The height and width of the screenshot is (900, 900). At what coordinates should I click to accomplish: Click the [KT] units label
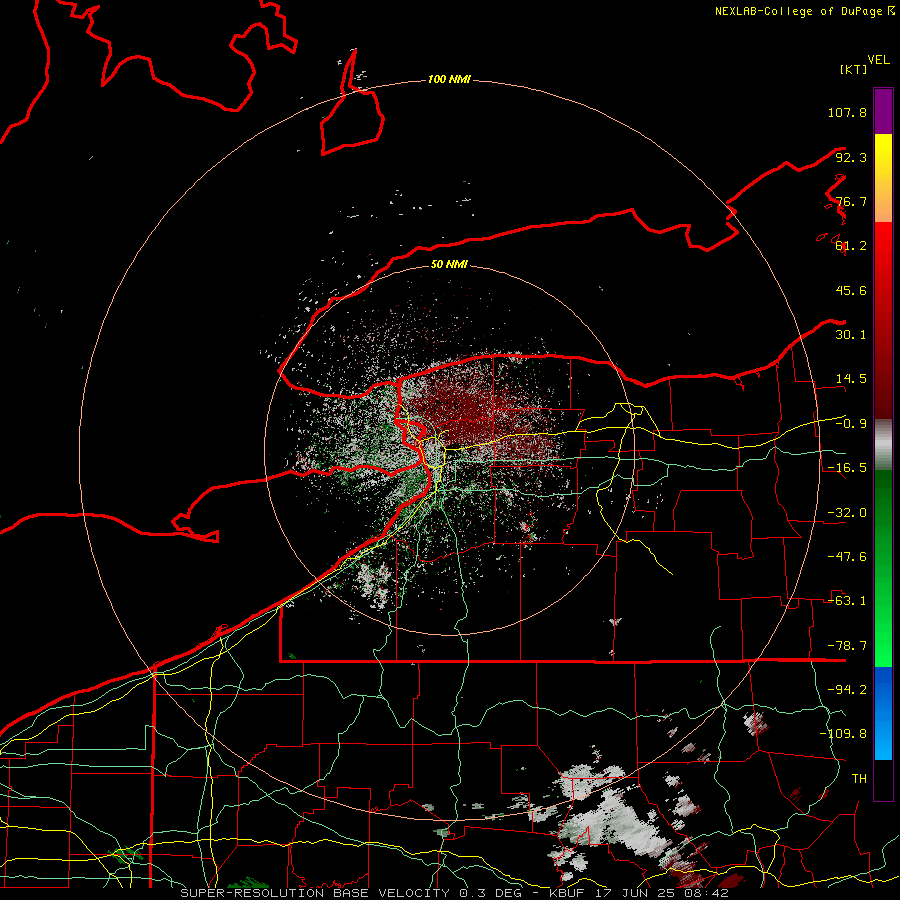[x=854, y=69]
